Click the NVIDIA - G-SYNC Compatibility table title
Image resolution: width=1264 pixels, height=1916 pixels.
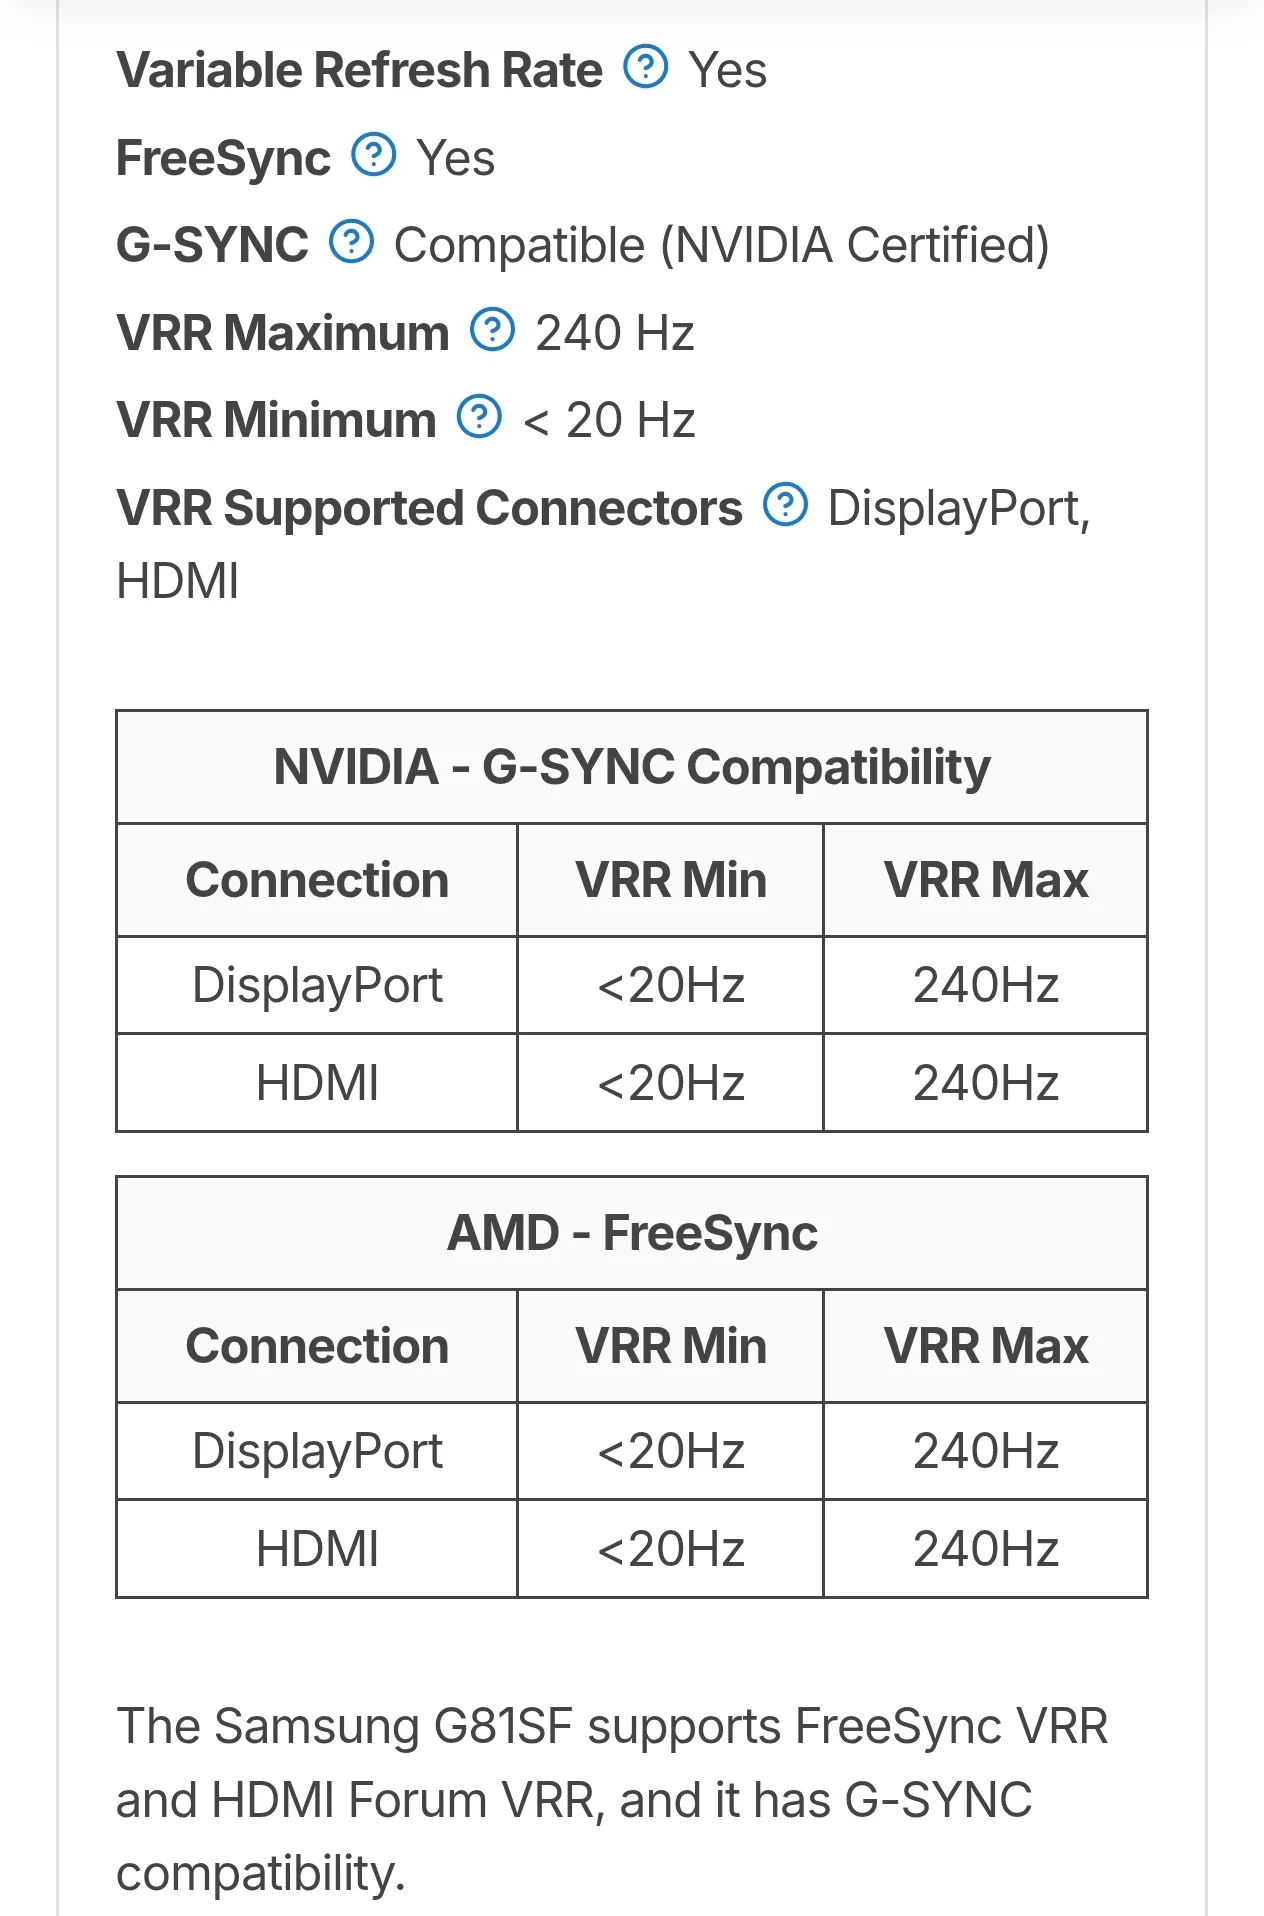(x=632, y=767)
